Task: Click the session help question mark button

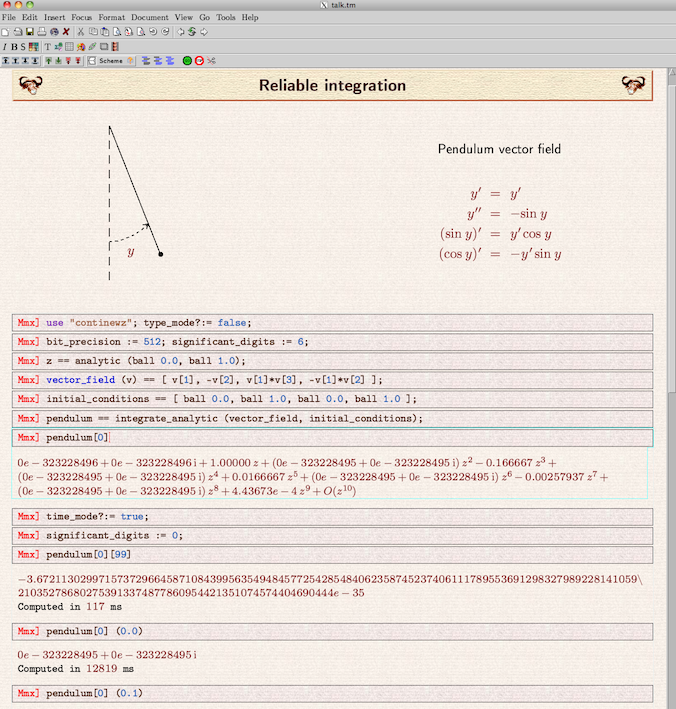Action: pyautogui.click(x=130, y=61)
